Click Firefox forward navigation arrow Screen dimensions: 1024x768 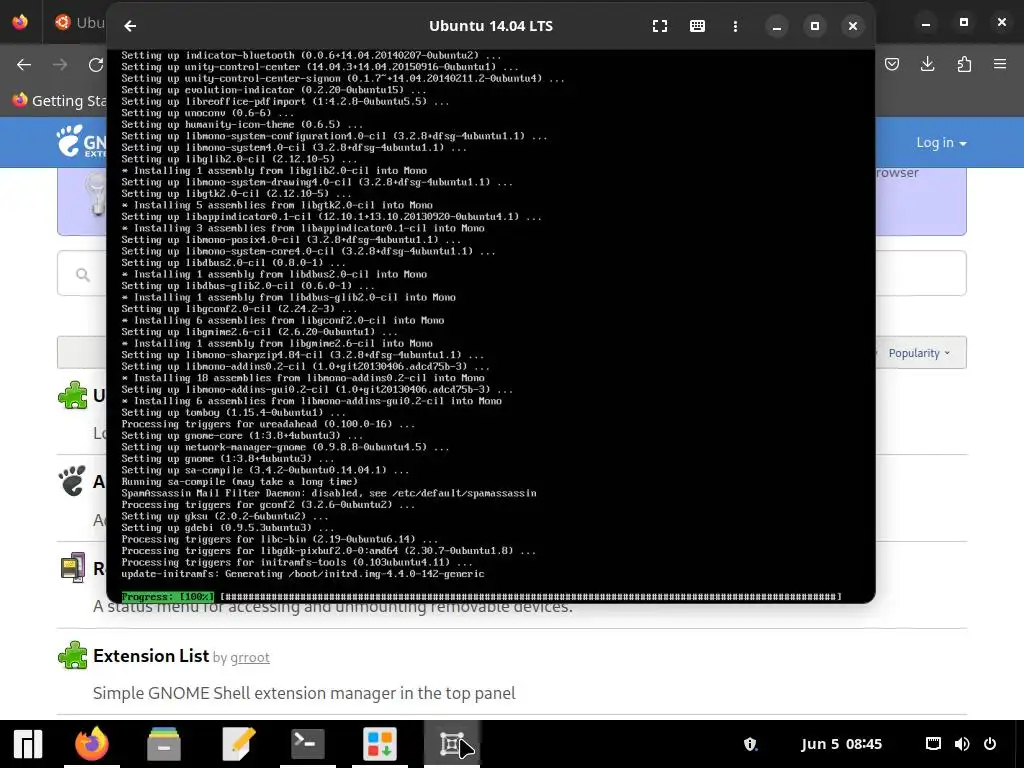click(60, 65)
